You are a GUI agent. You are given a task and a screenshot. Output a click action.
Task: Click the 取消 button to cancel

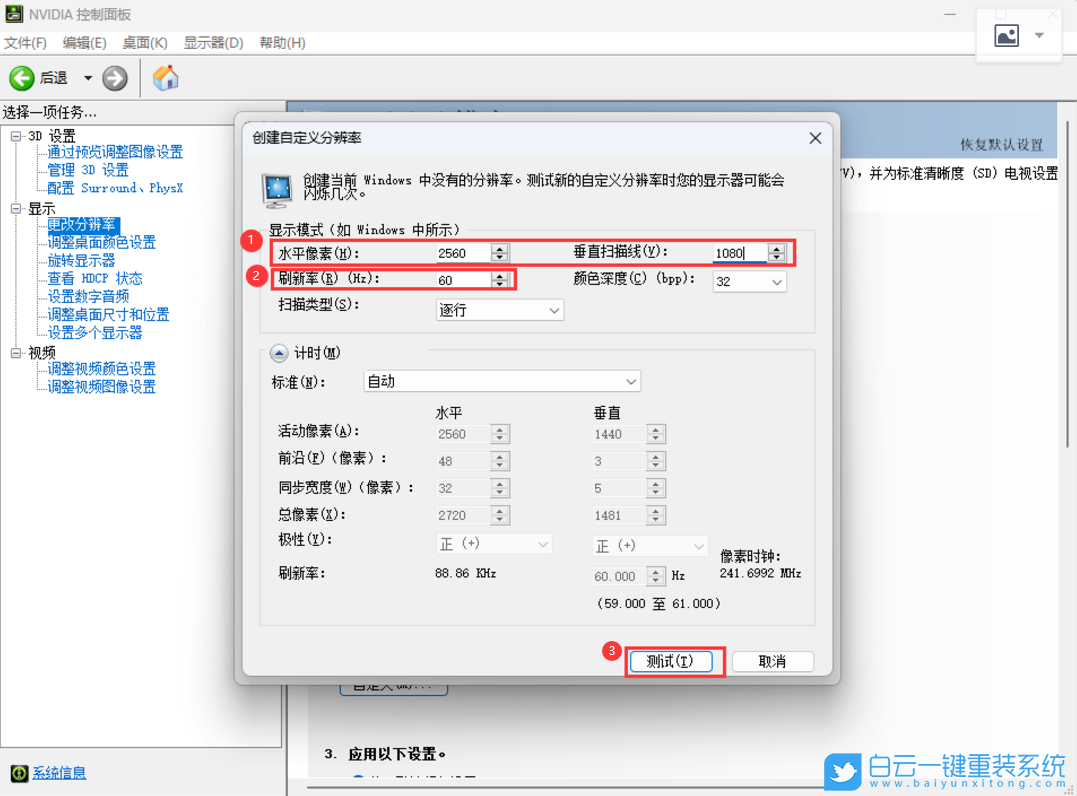(772, 661)
